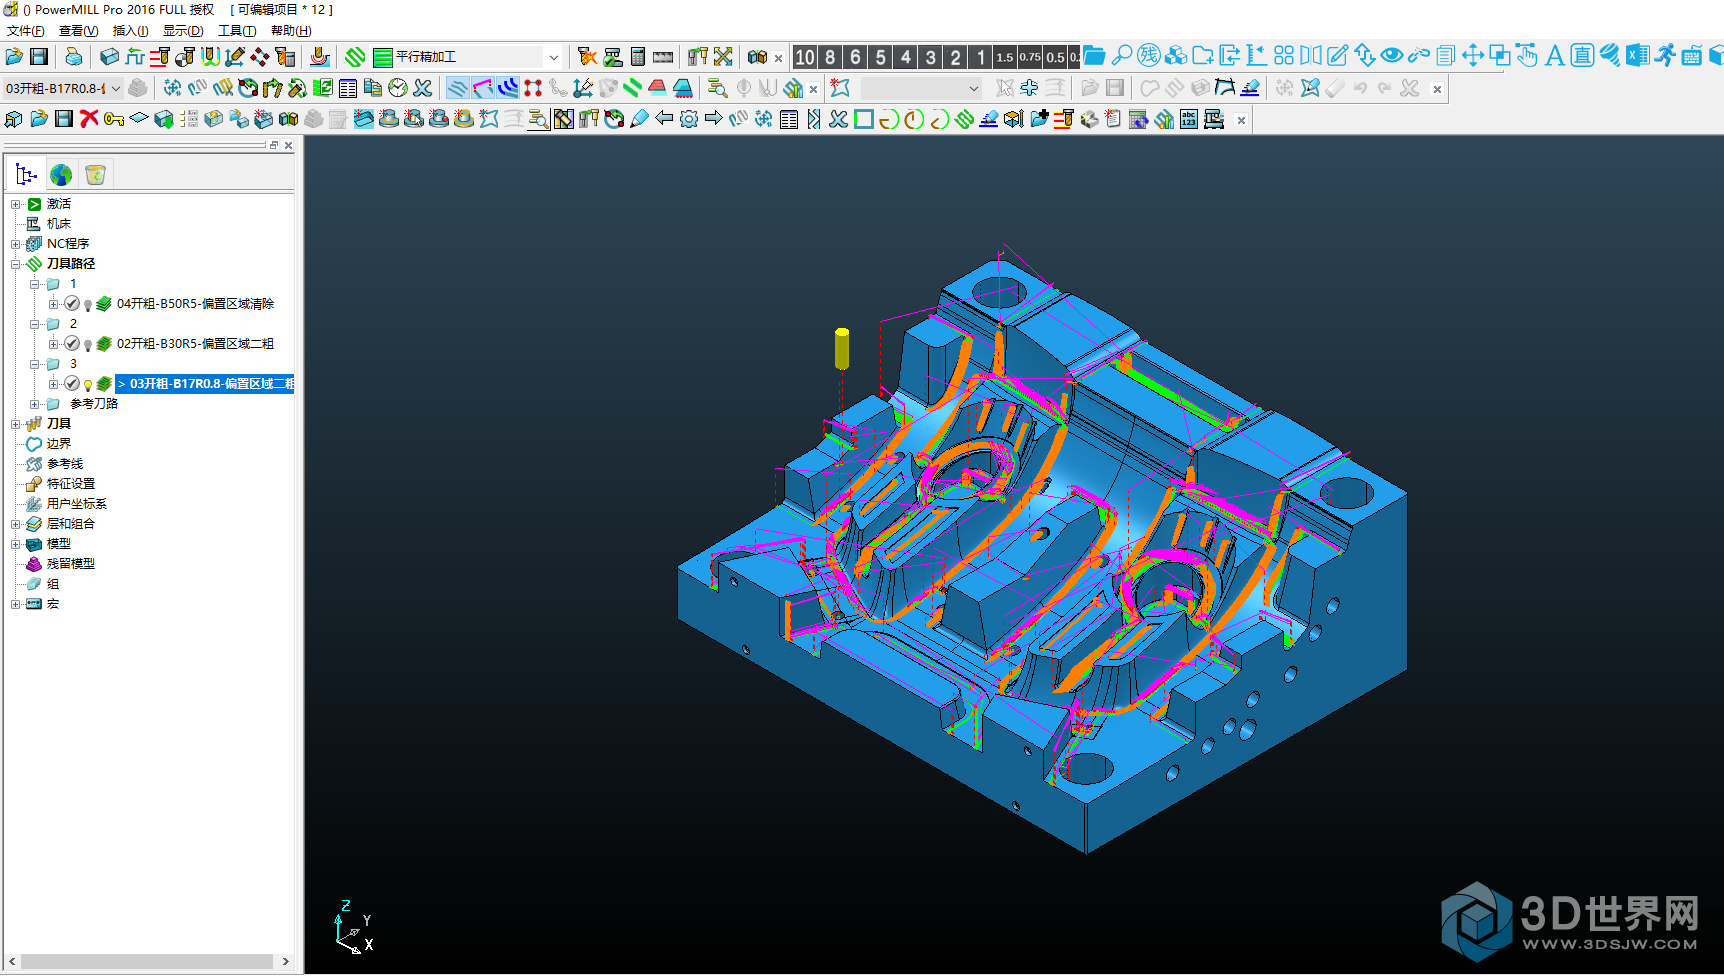Toggle the draw cutting moves button
This screenshot has height=976, width=1724.
tap(458, 88)
